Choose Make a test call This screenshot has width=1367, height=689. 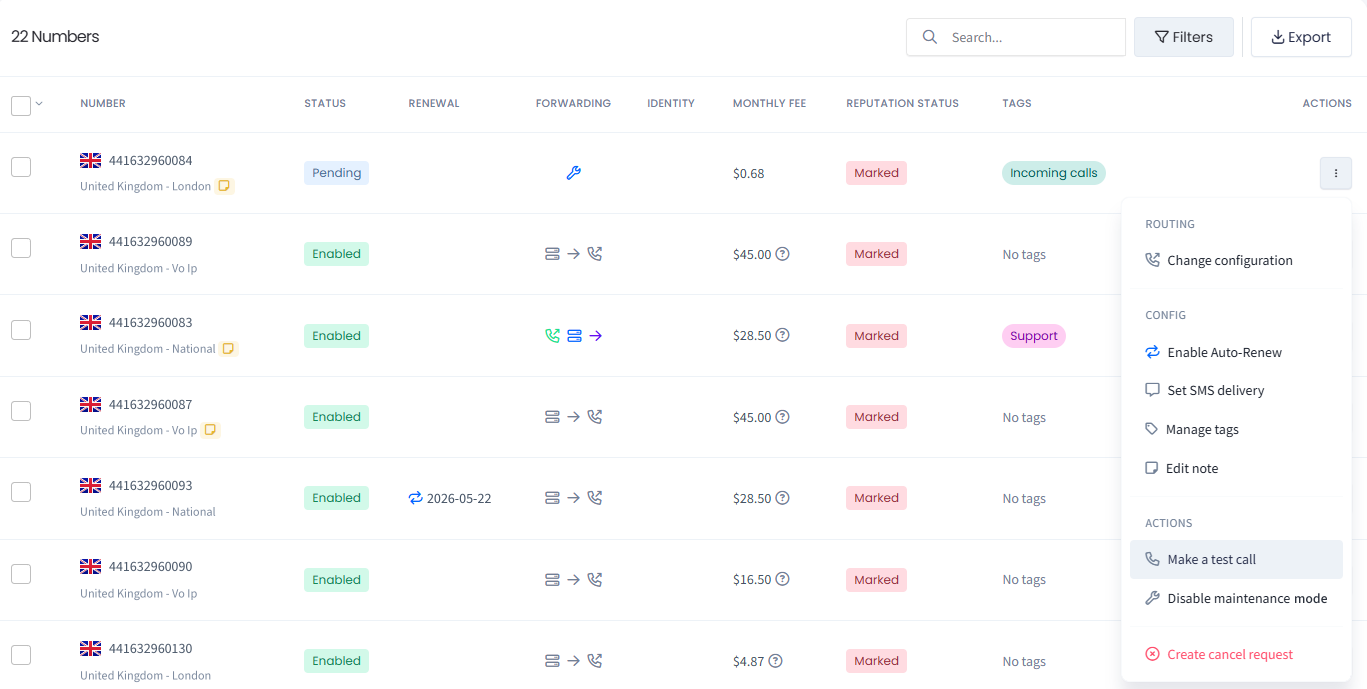pos(1236,559)
